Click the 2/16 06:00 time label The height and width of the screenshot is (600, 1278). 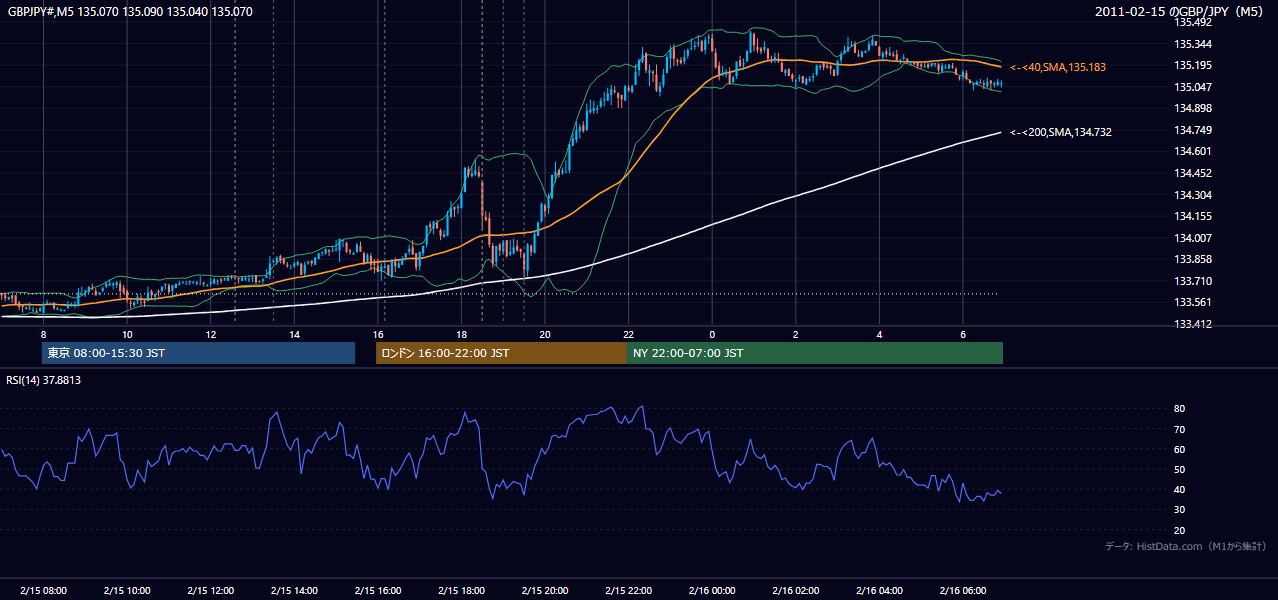[x=962, y=590]
